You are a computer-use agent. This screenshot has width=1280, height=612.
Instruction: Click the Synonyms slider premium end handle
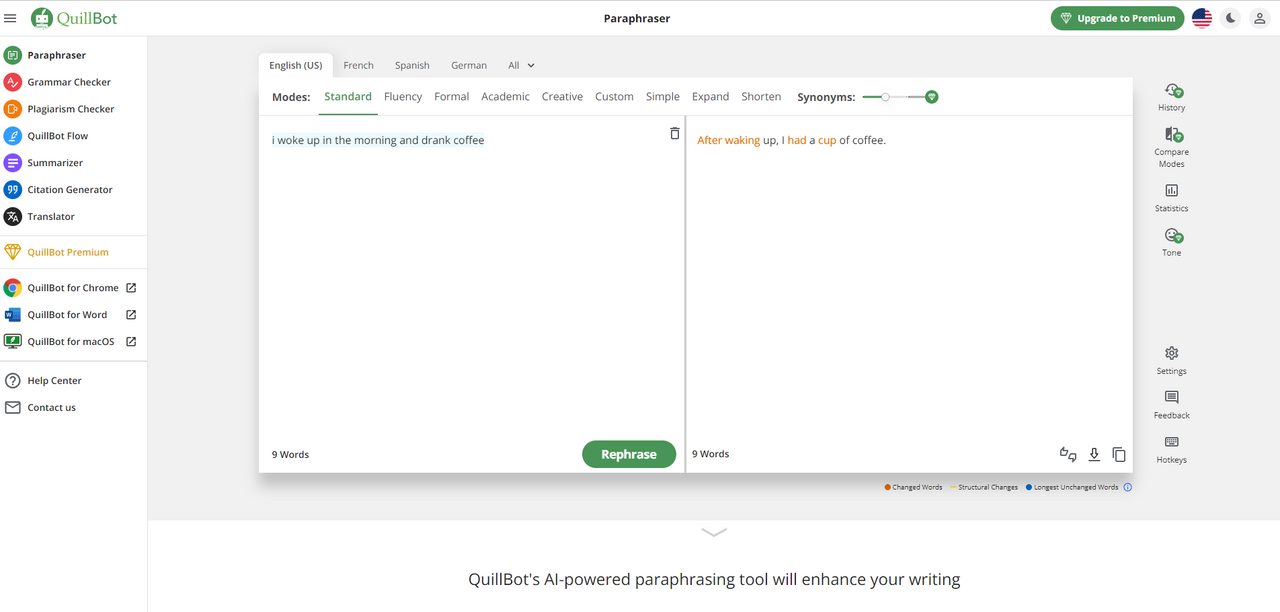[x=931, y=97]
